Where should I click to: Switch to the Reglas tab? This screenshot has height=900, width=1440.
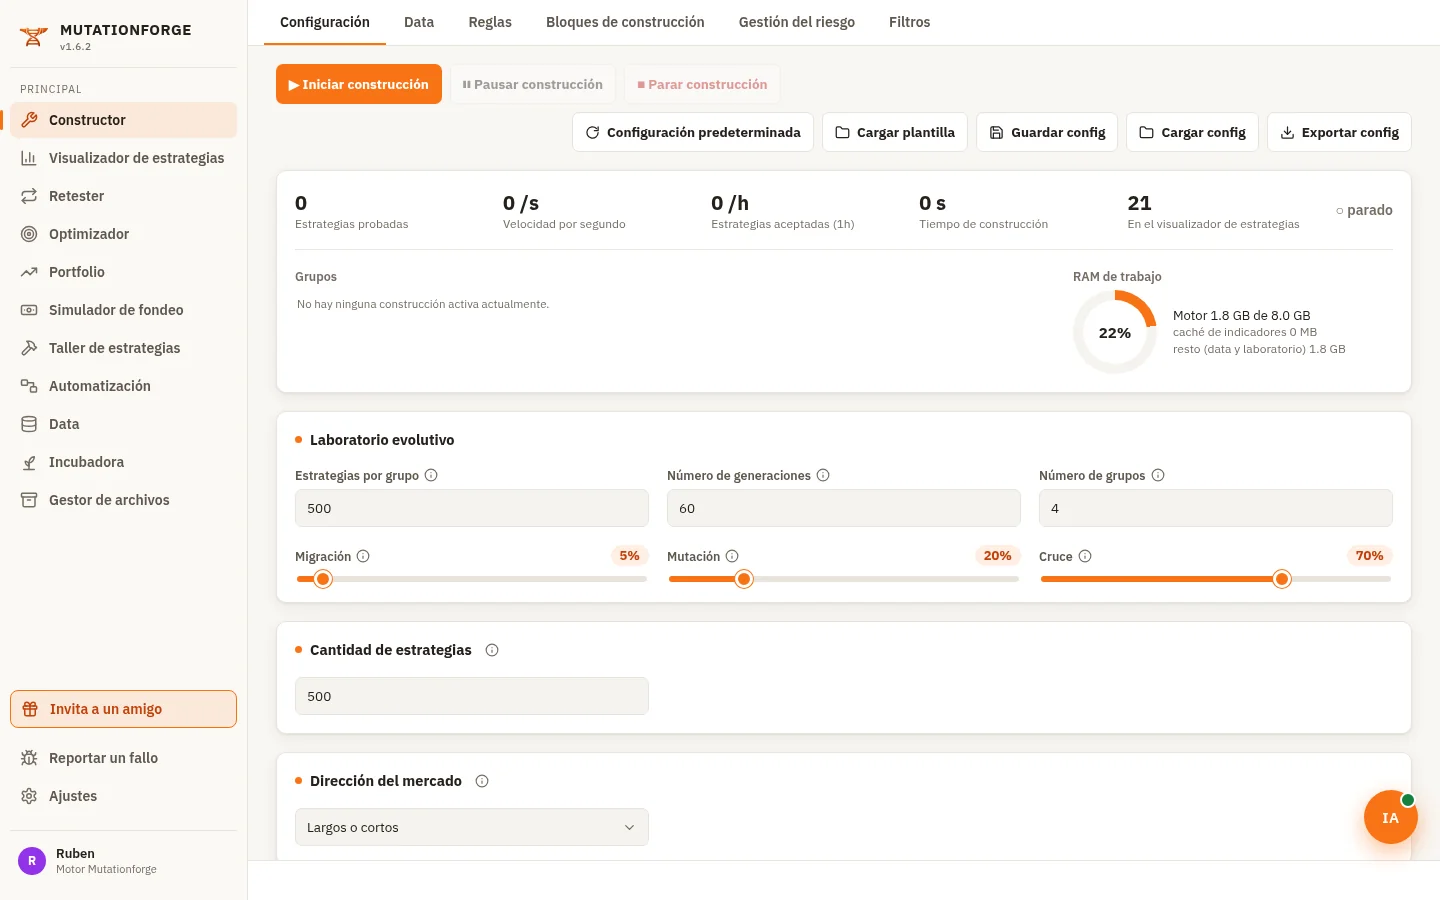point(490,22)
